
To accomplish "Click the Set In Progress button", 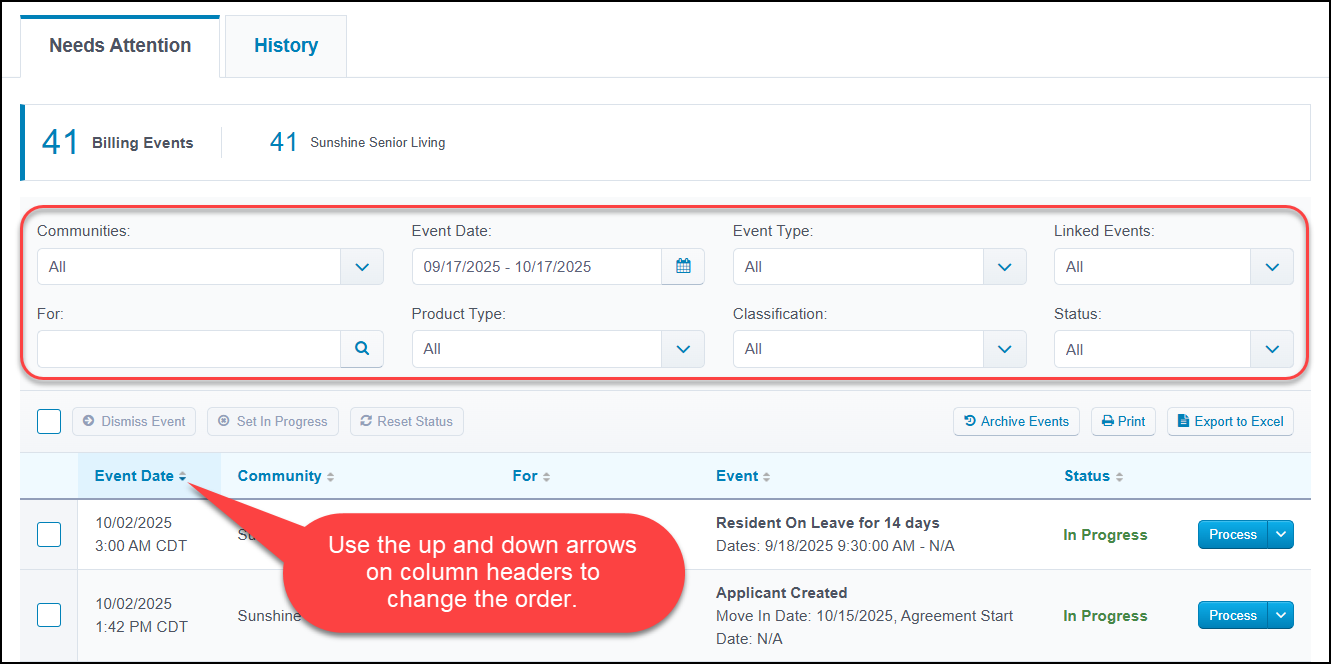I will tap(273, 421).
